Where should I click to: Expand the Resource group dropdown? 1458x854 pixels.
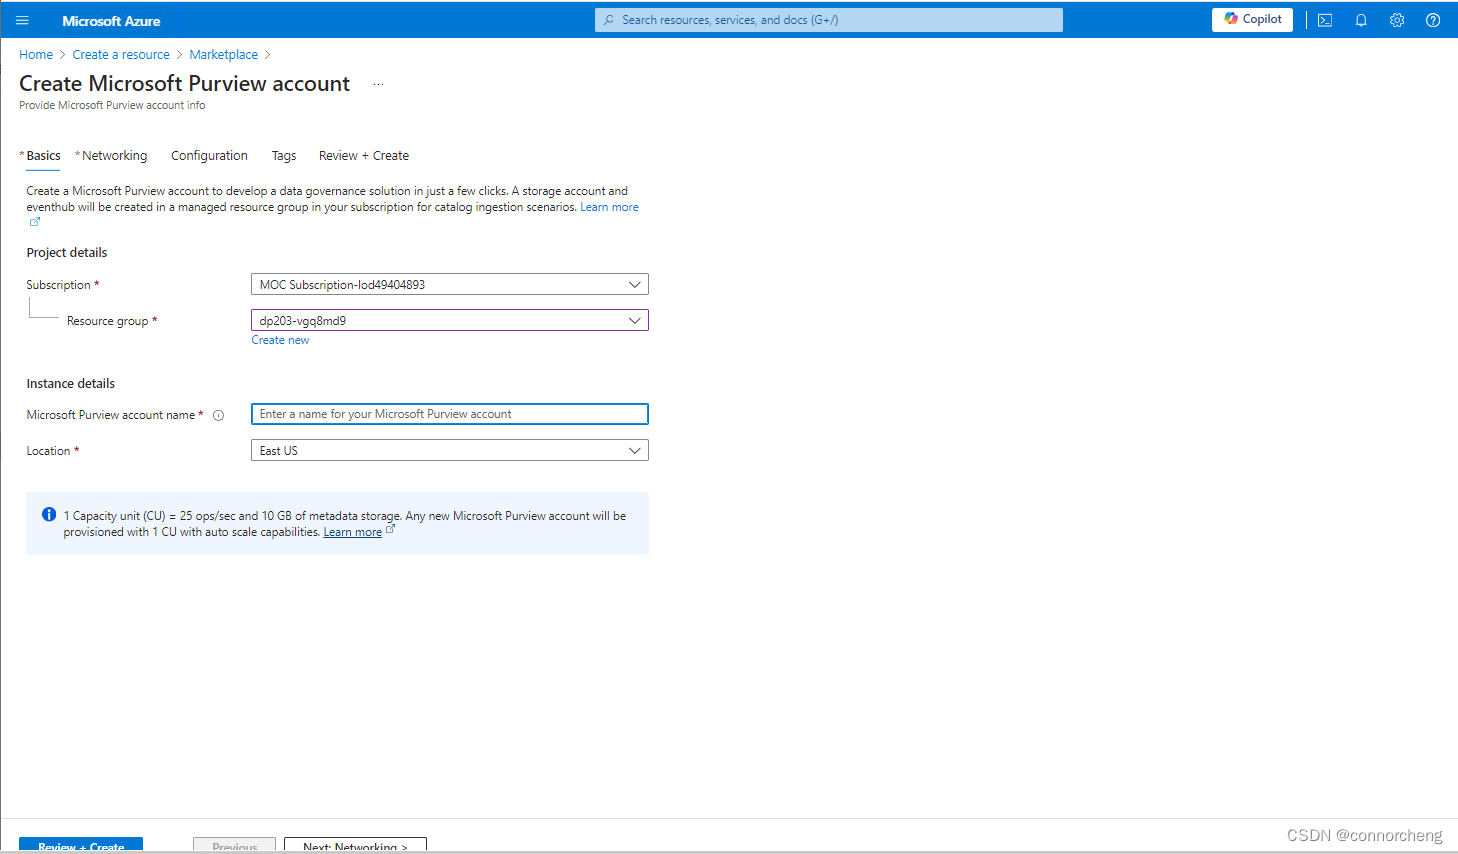tap(450, 320)
